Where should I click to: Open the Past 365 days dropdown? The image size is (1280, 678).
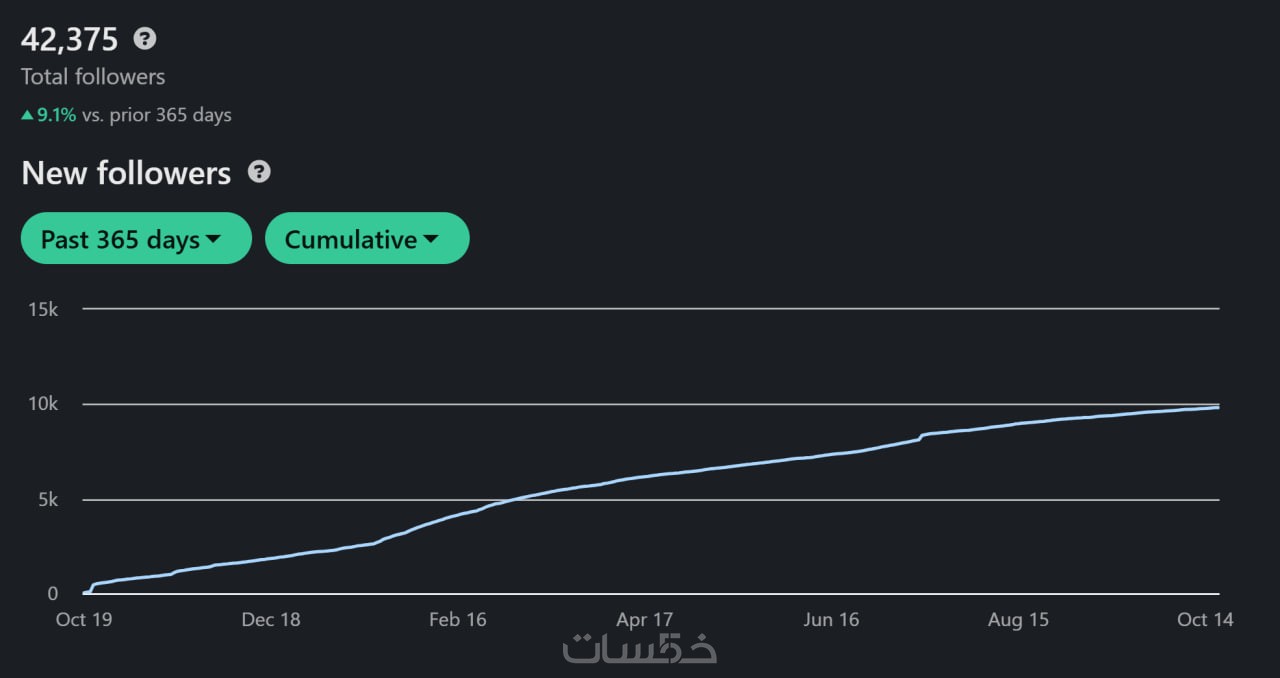pyautogui.click(x=136, y=239)
